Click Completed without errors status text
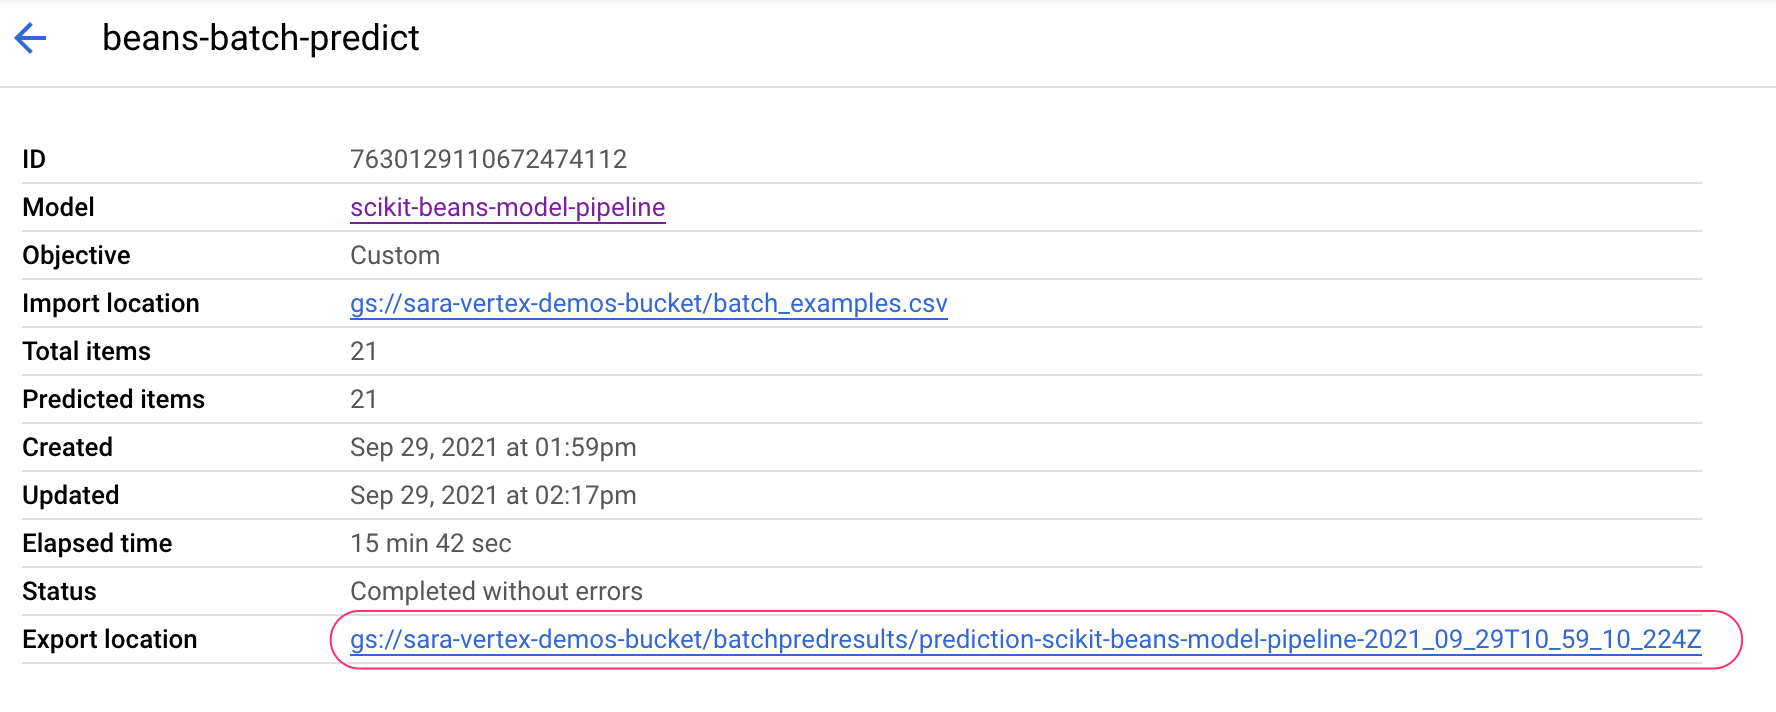Image resolution: width=1776 pixels, height=712 pixels. [x=496, y=591]
